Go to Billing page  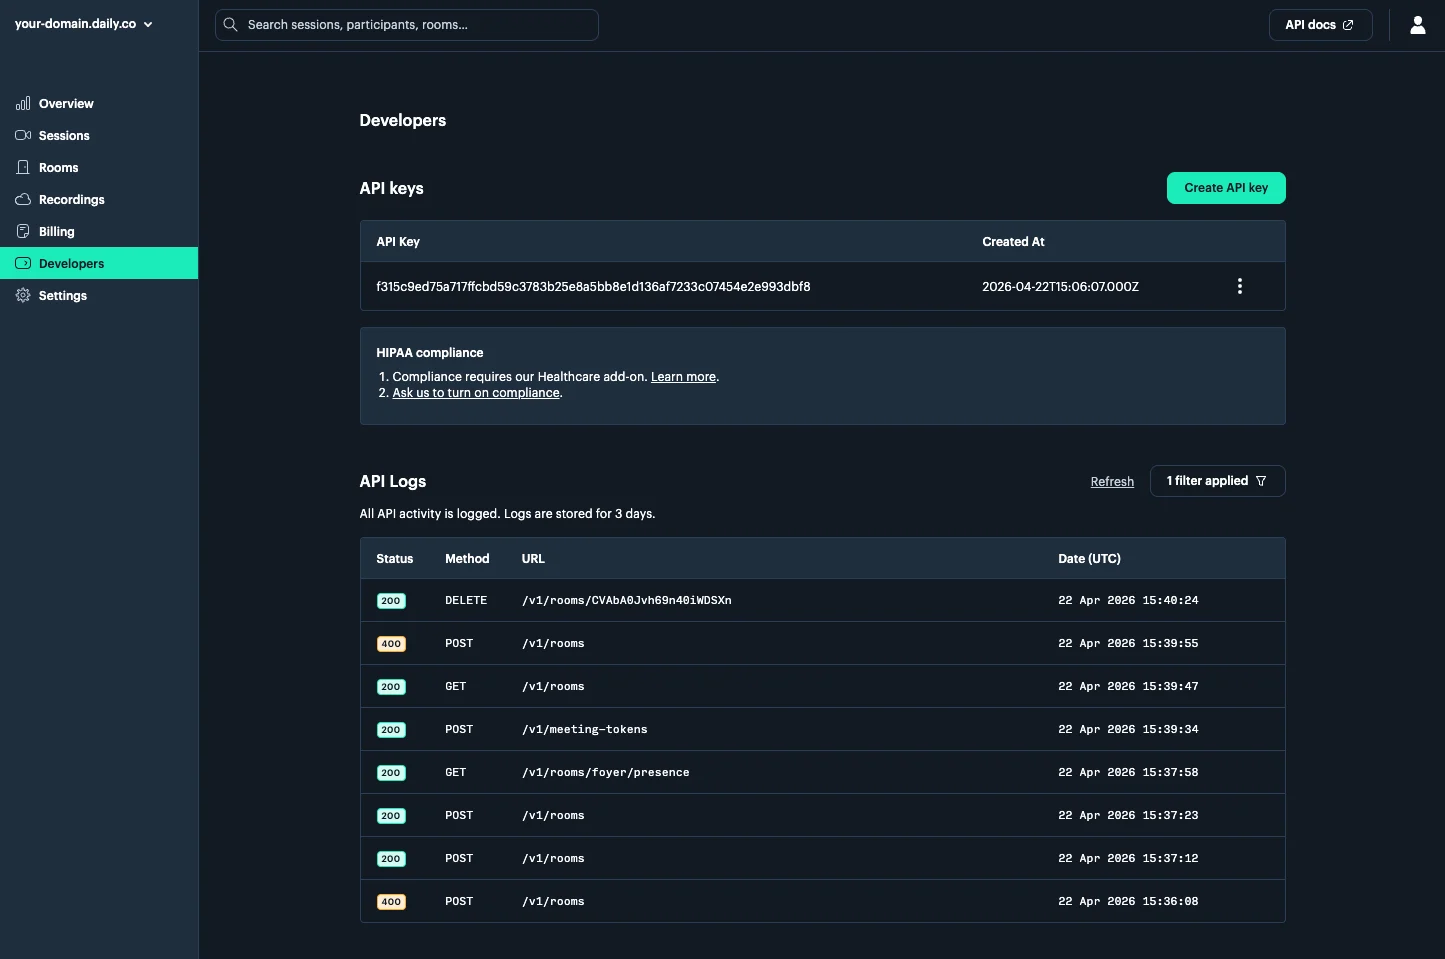99,232
